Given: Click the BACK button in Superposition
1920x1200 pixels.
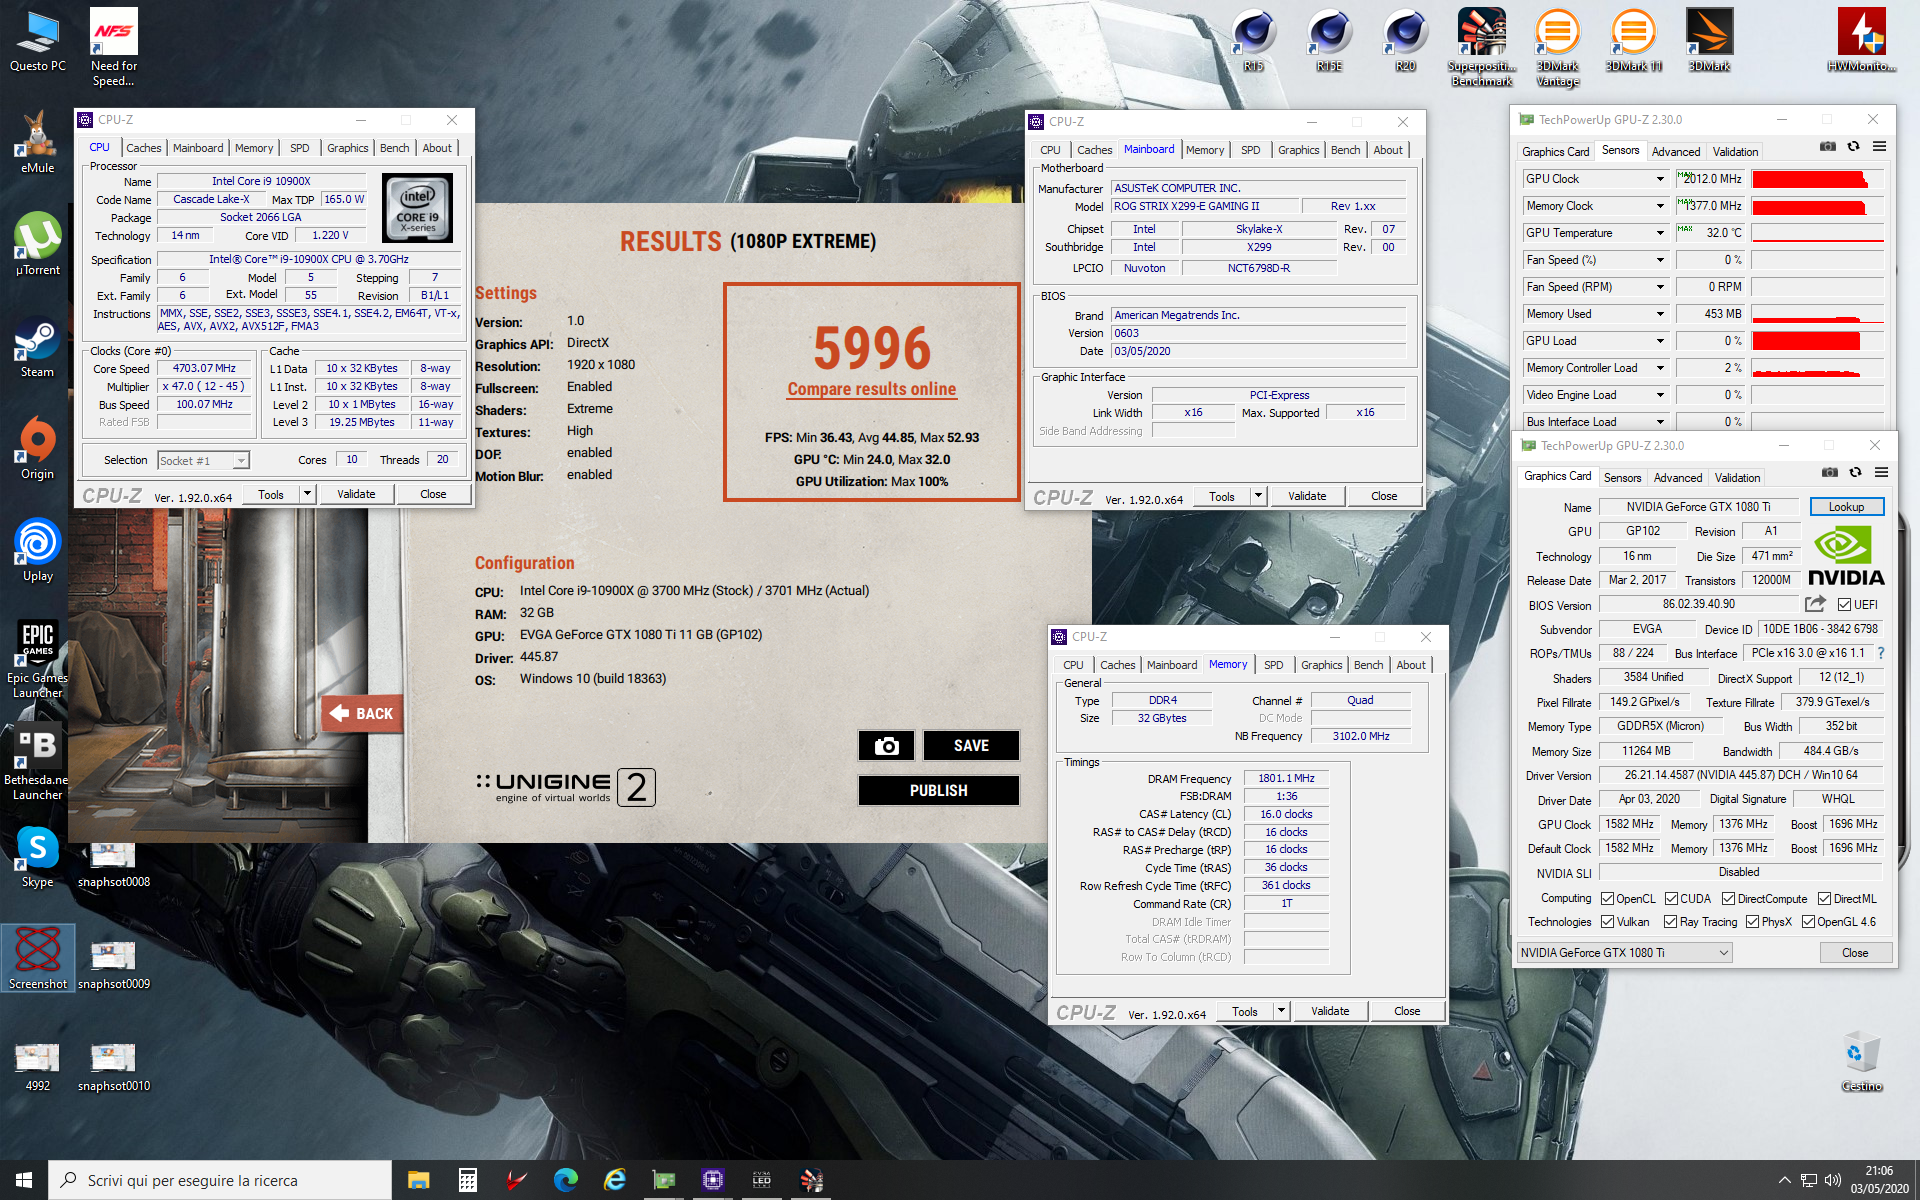Looking at the screenshot, I should pos(362,713).
